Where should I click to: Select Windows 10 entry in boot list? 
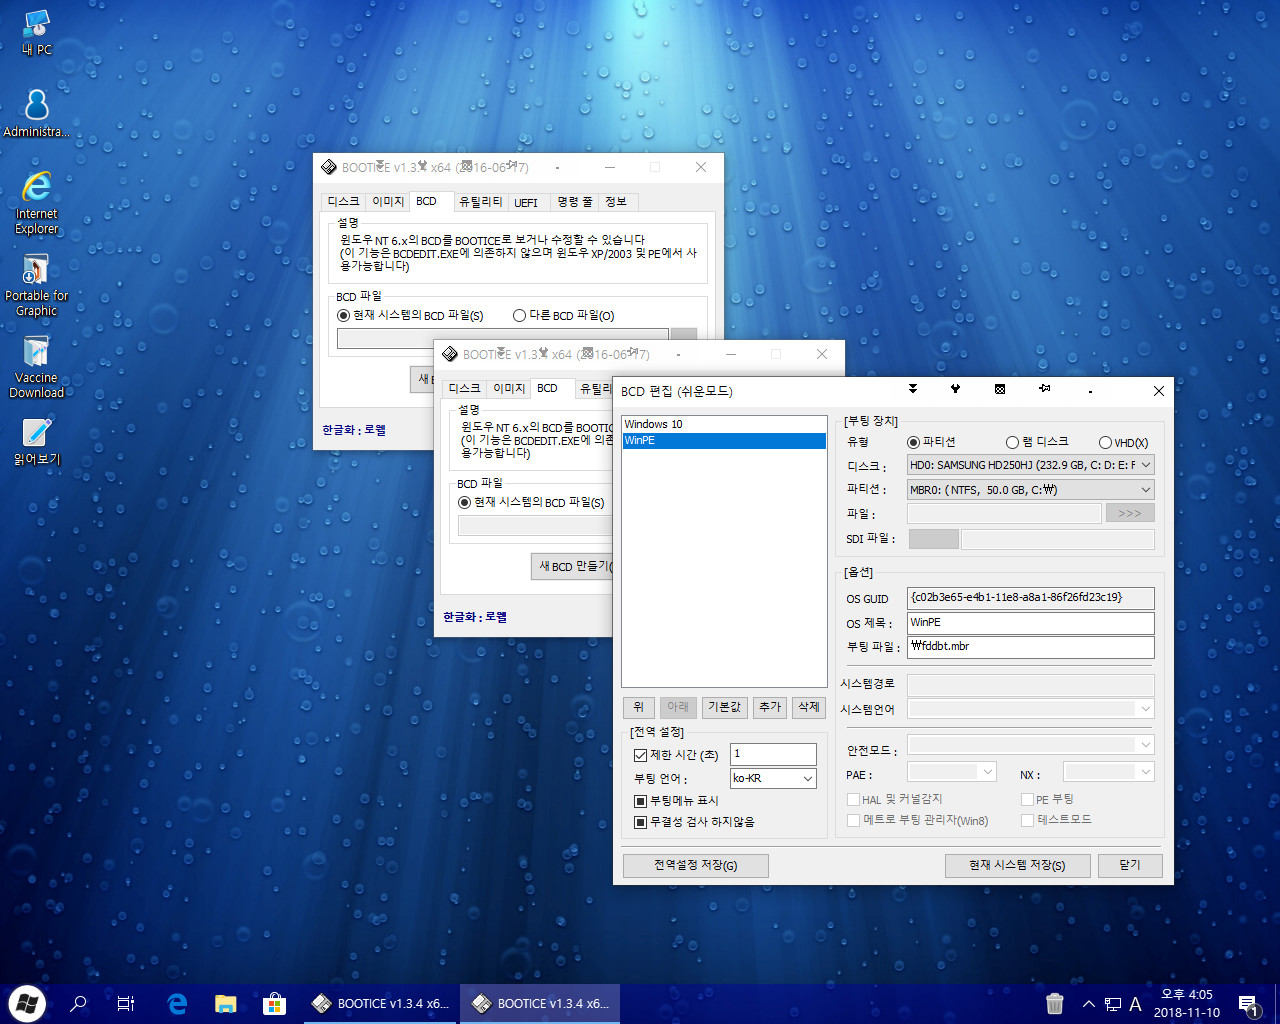pyautogui.click(x=724, y=424)
